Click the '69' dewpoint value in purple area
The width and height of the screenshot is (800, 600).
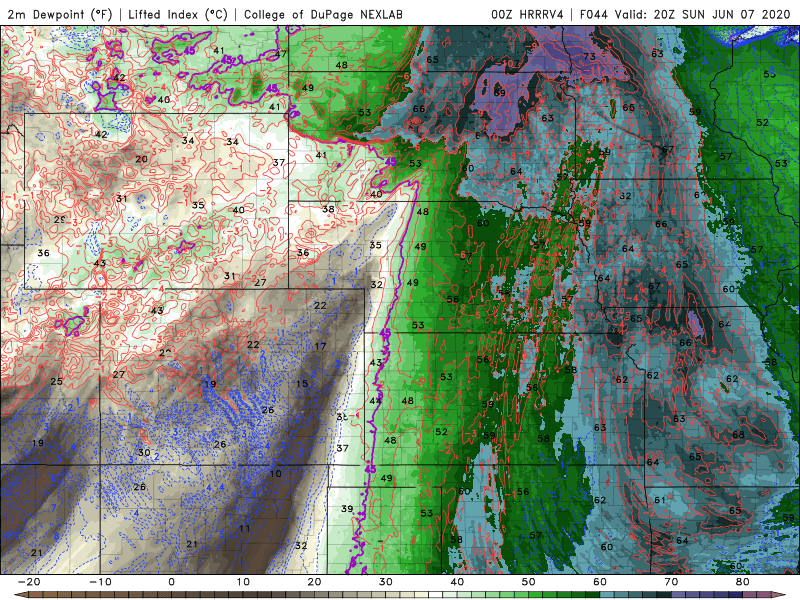pyautogui.click(x=499, y=93)
